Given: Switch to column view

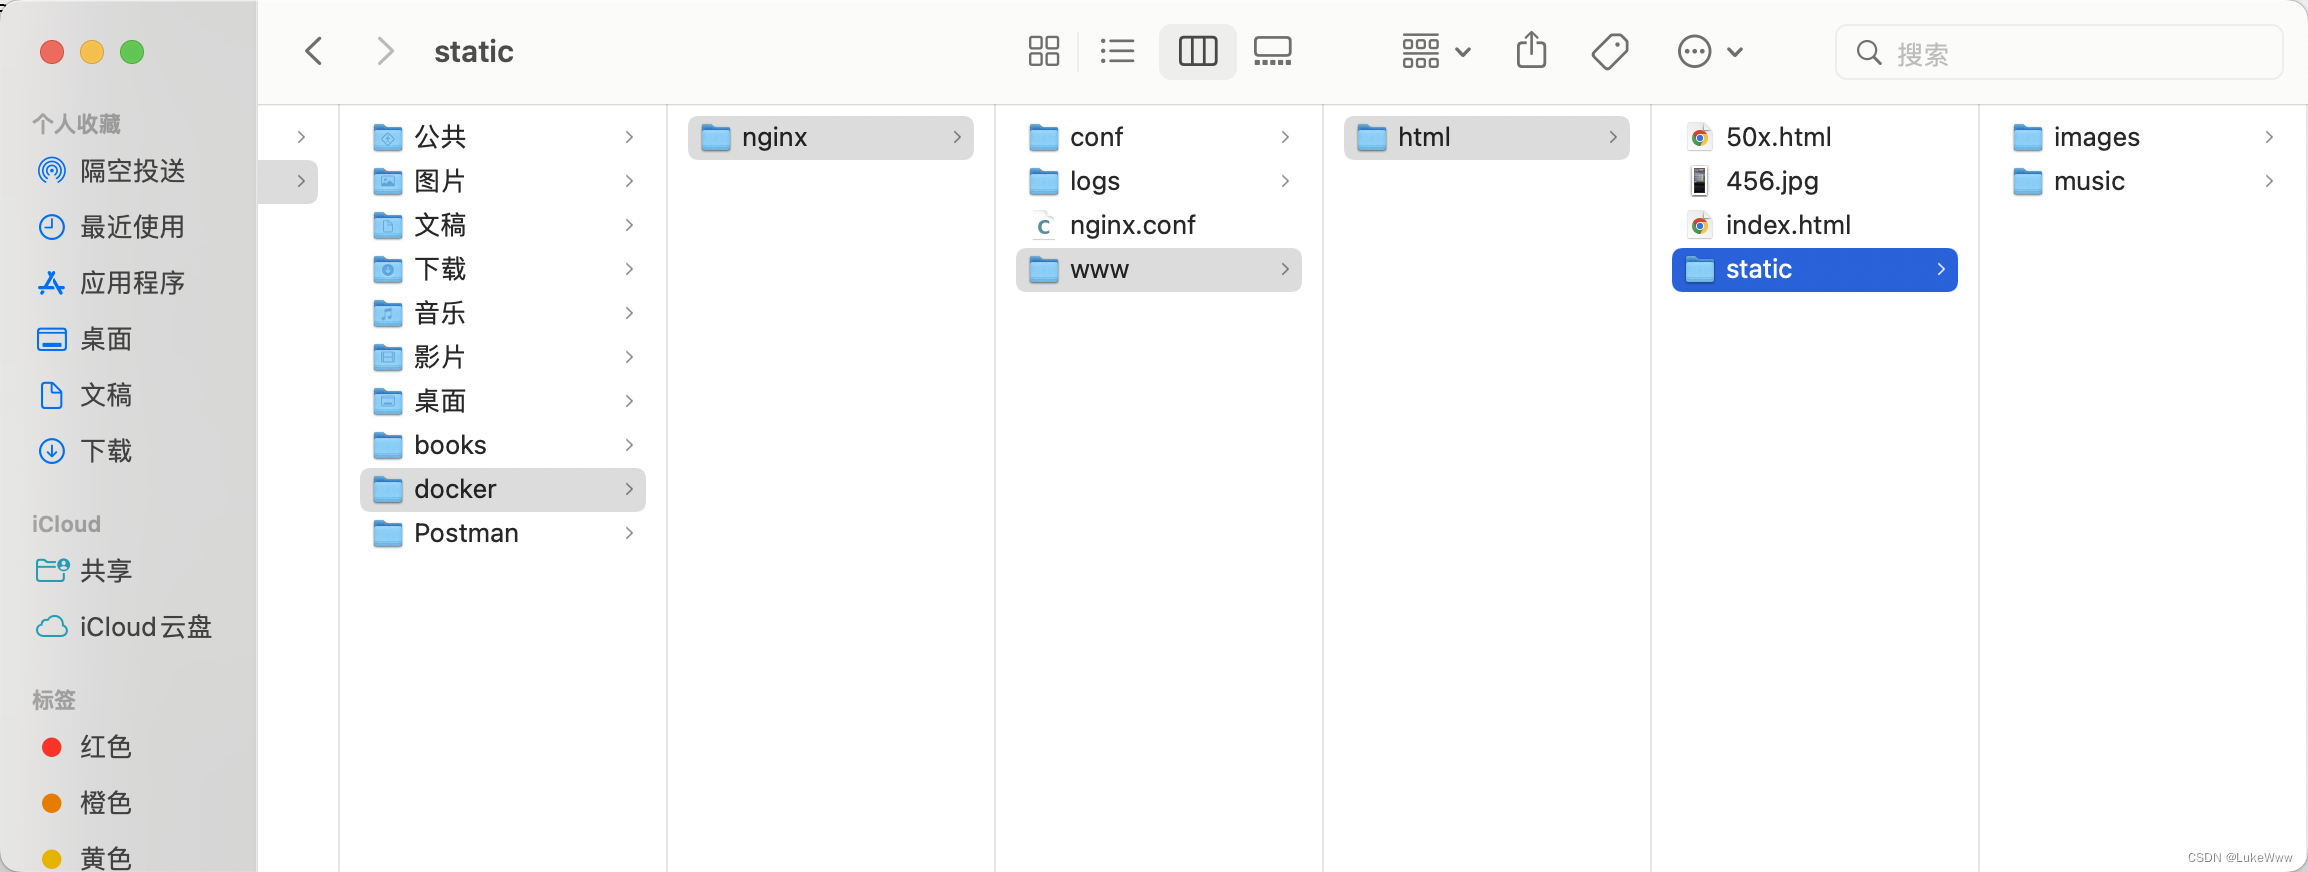Looking at the screenshot, I should pyautogui.click(x=1198, y=51).
